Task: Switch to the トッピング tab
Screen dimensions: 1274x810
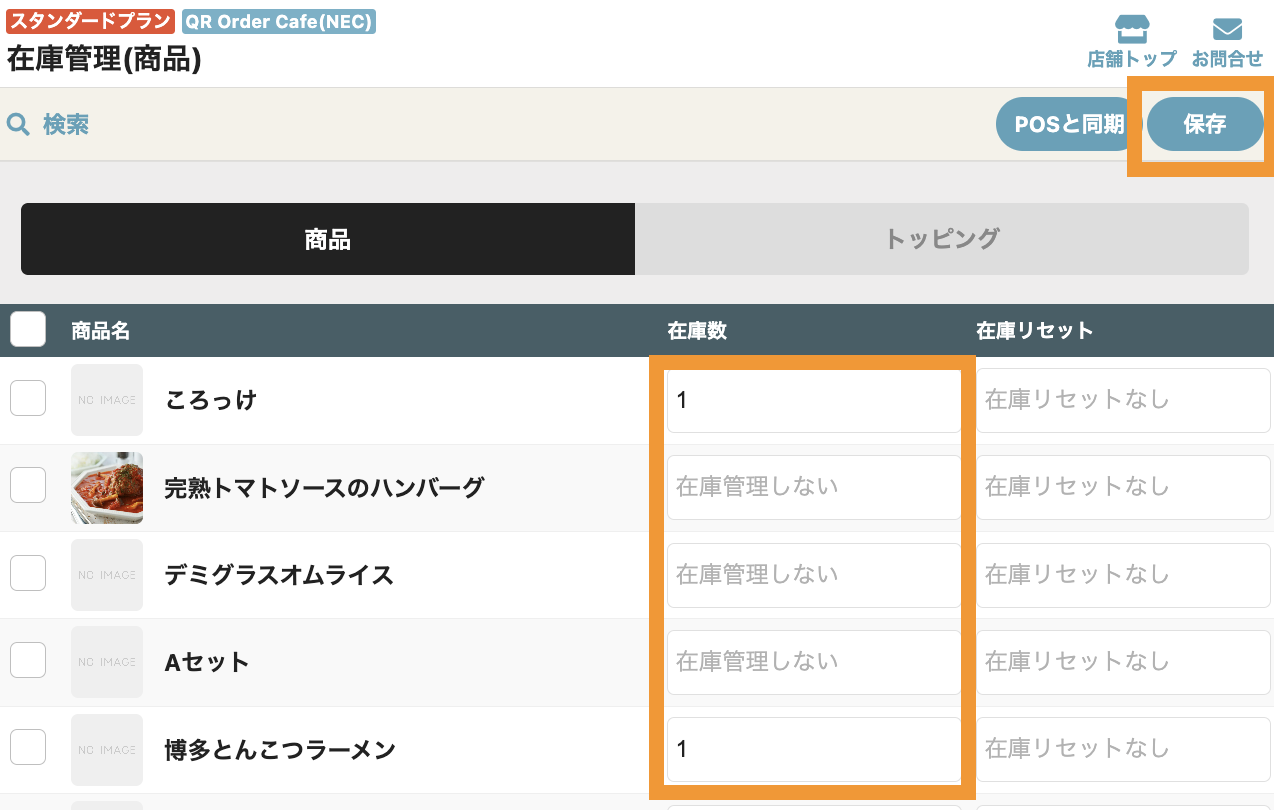Action: click(x=941, y=239)
